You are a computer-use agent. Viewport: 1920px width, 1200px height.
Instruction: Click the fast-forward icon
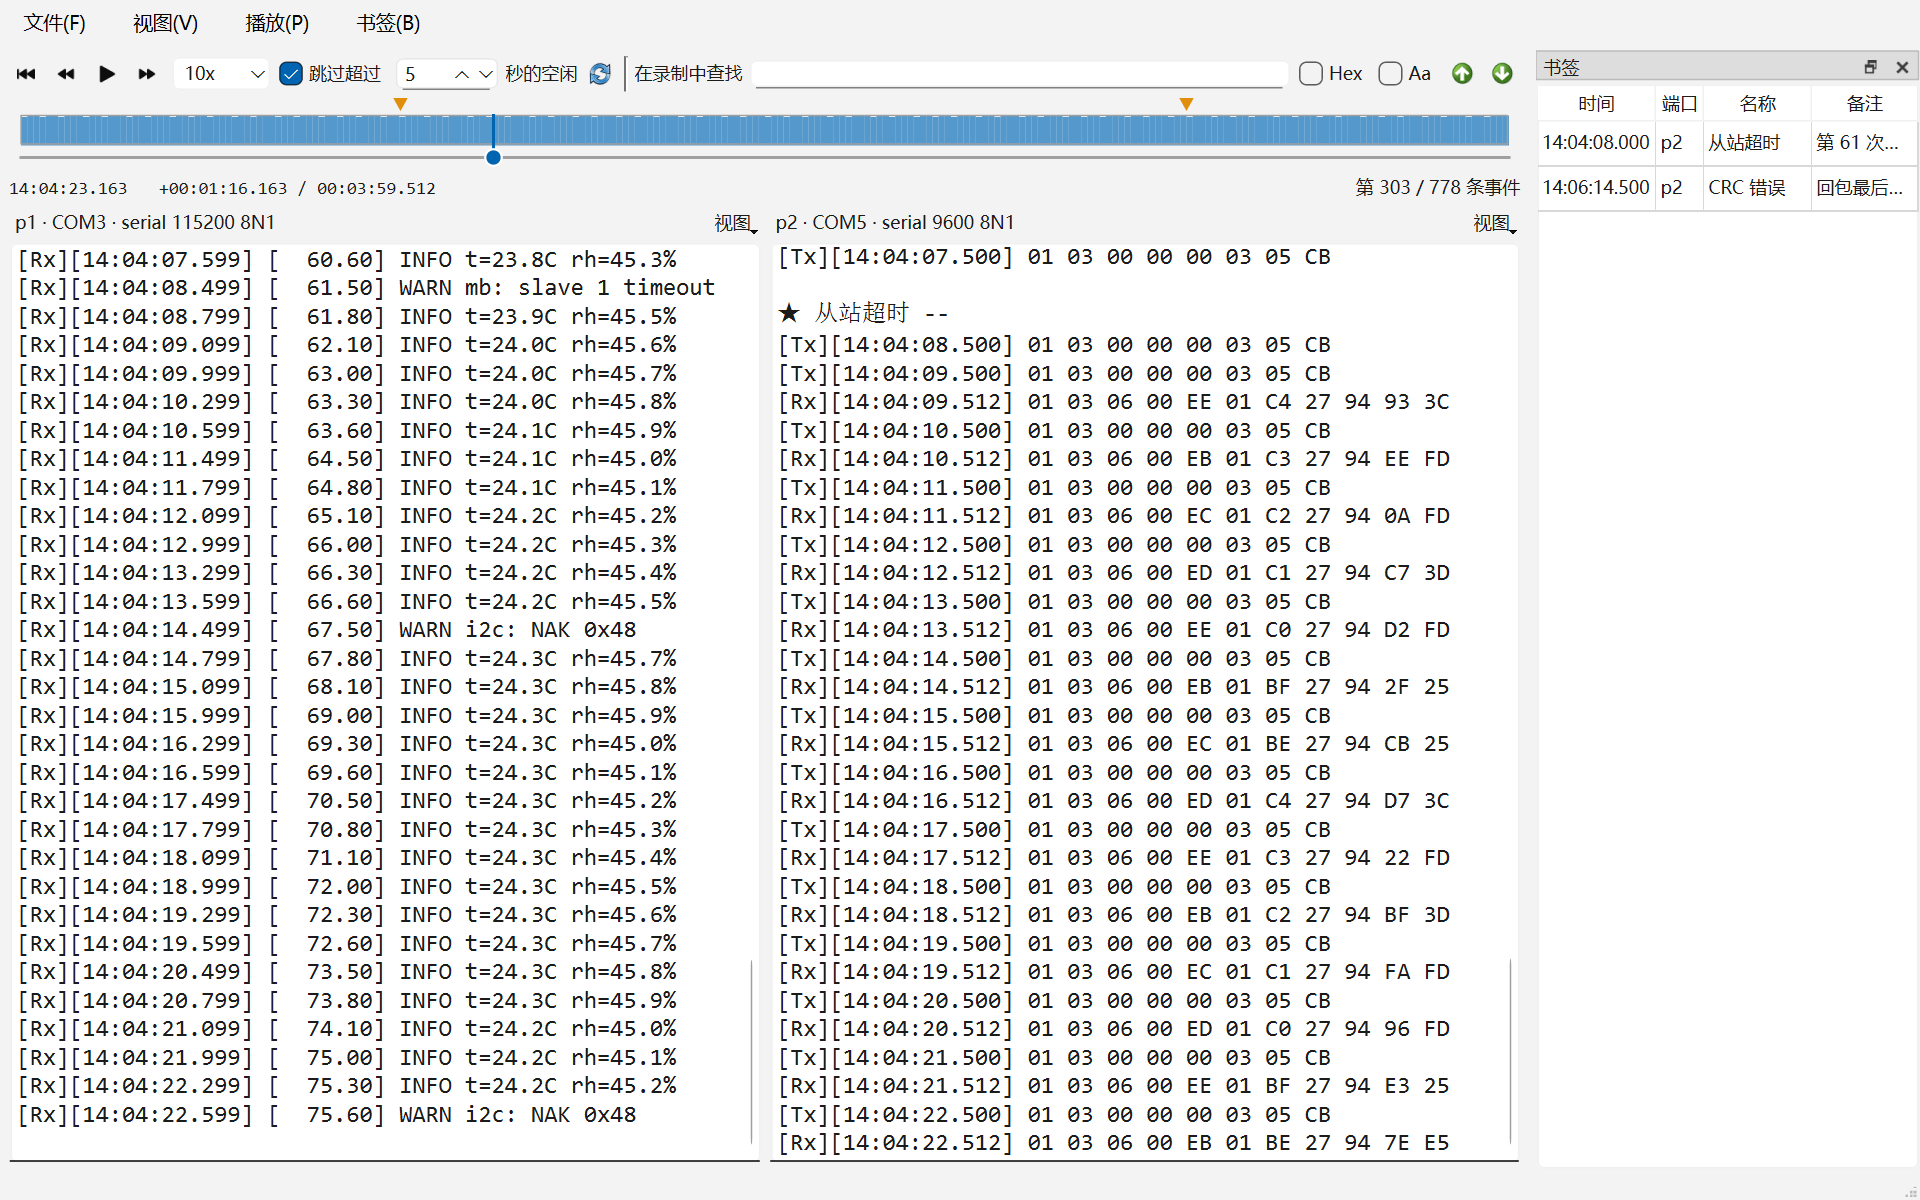pos(147,74)
